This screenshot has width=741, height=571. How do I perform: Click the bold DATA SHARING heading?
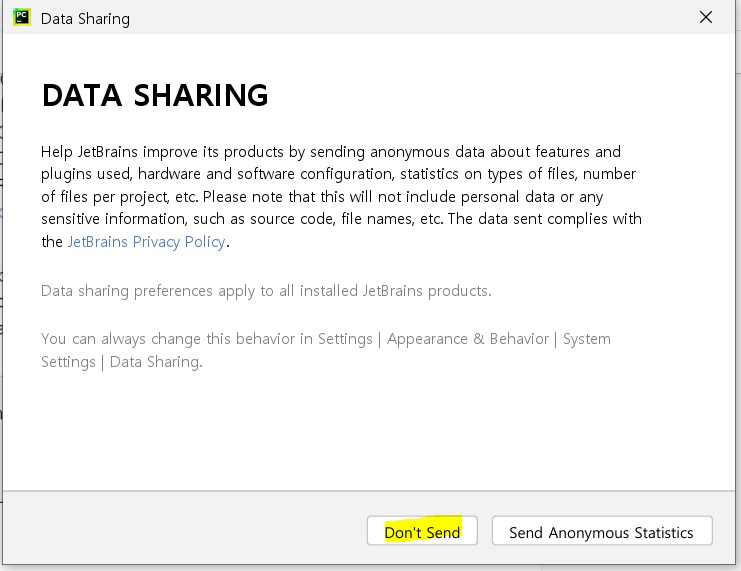[x=155, y=96]
